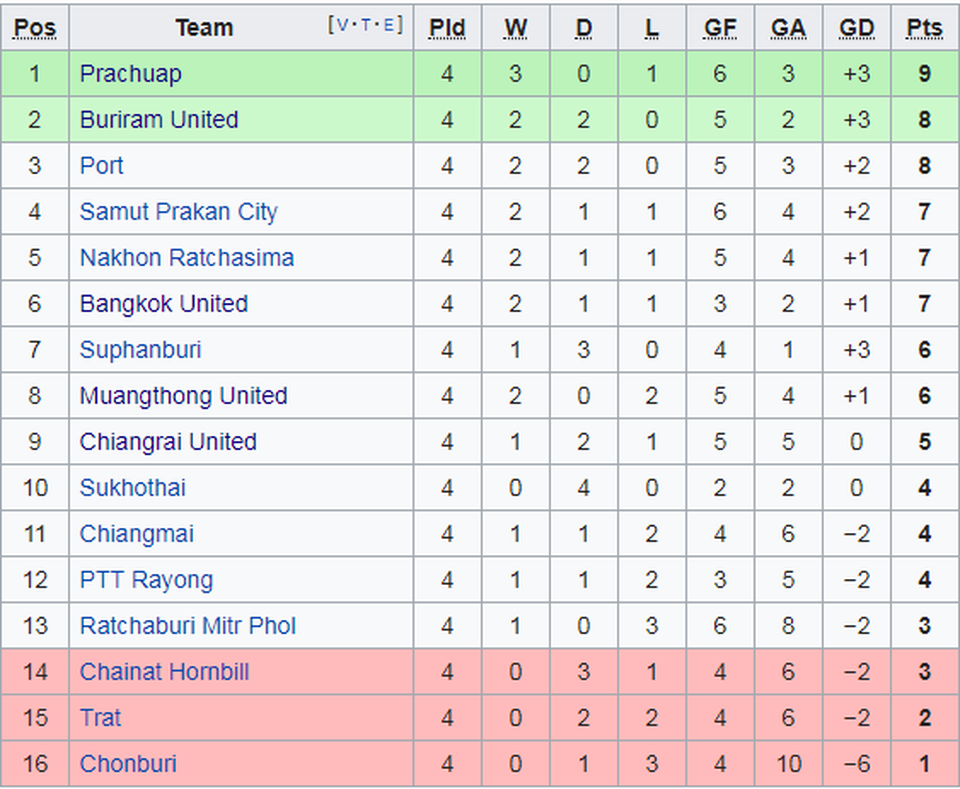
Task: Open the Chiangmai team link
Action: coord(136,534)
